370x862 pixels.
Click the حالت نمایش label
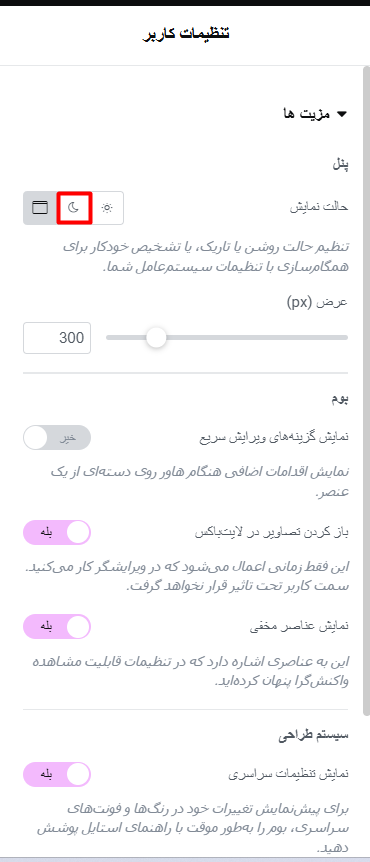point(319,208)
